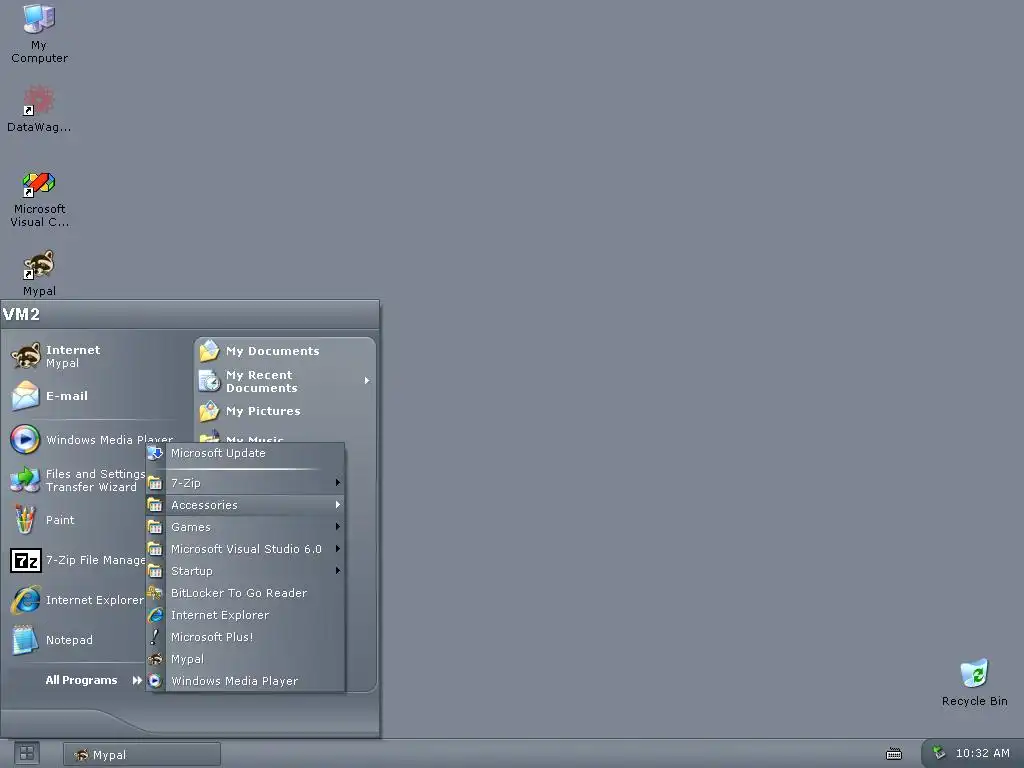Open Notepad from Start menu
Viewport: 1024px width, 768px height.
[77, 639]
